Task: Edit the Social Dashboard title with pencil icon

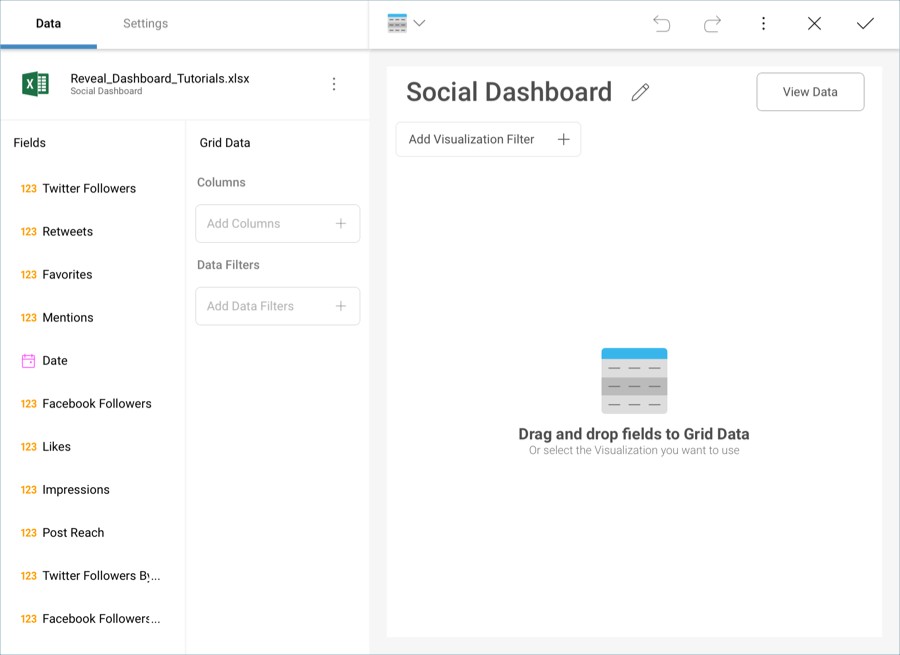Action: [640, 92]
